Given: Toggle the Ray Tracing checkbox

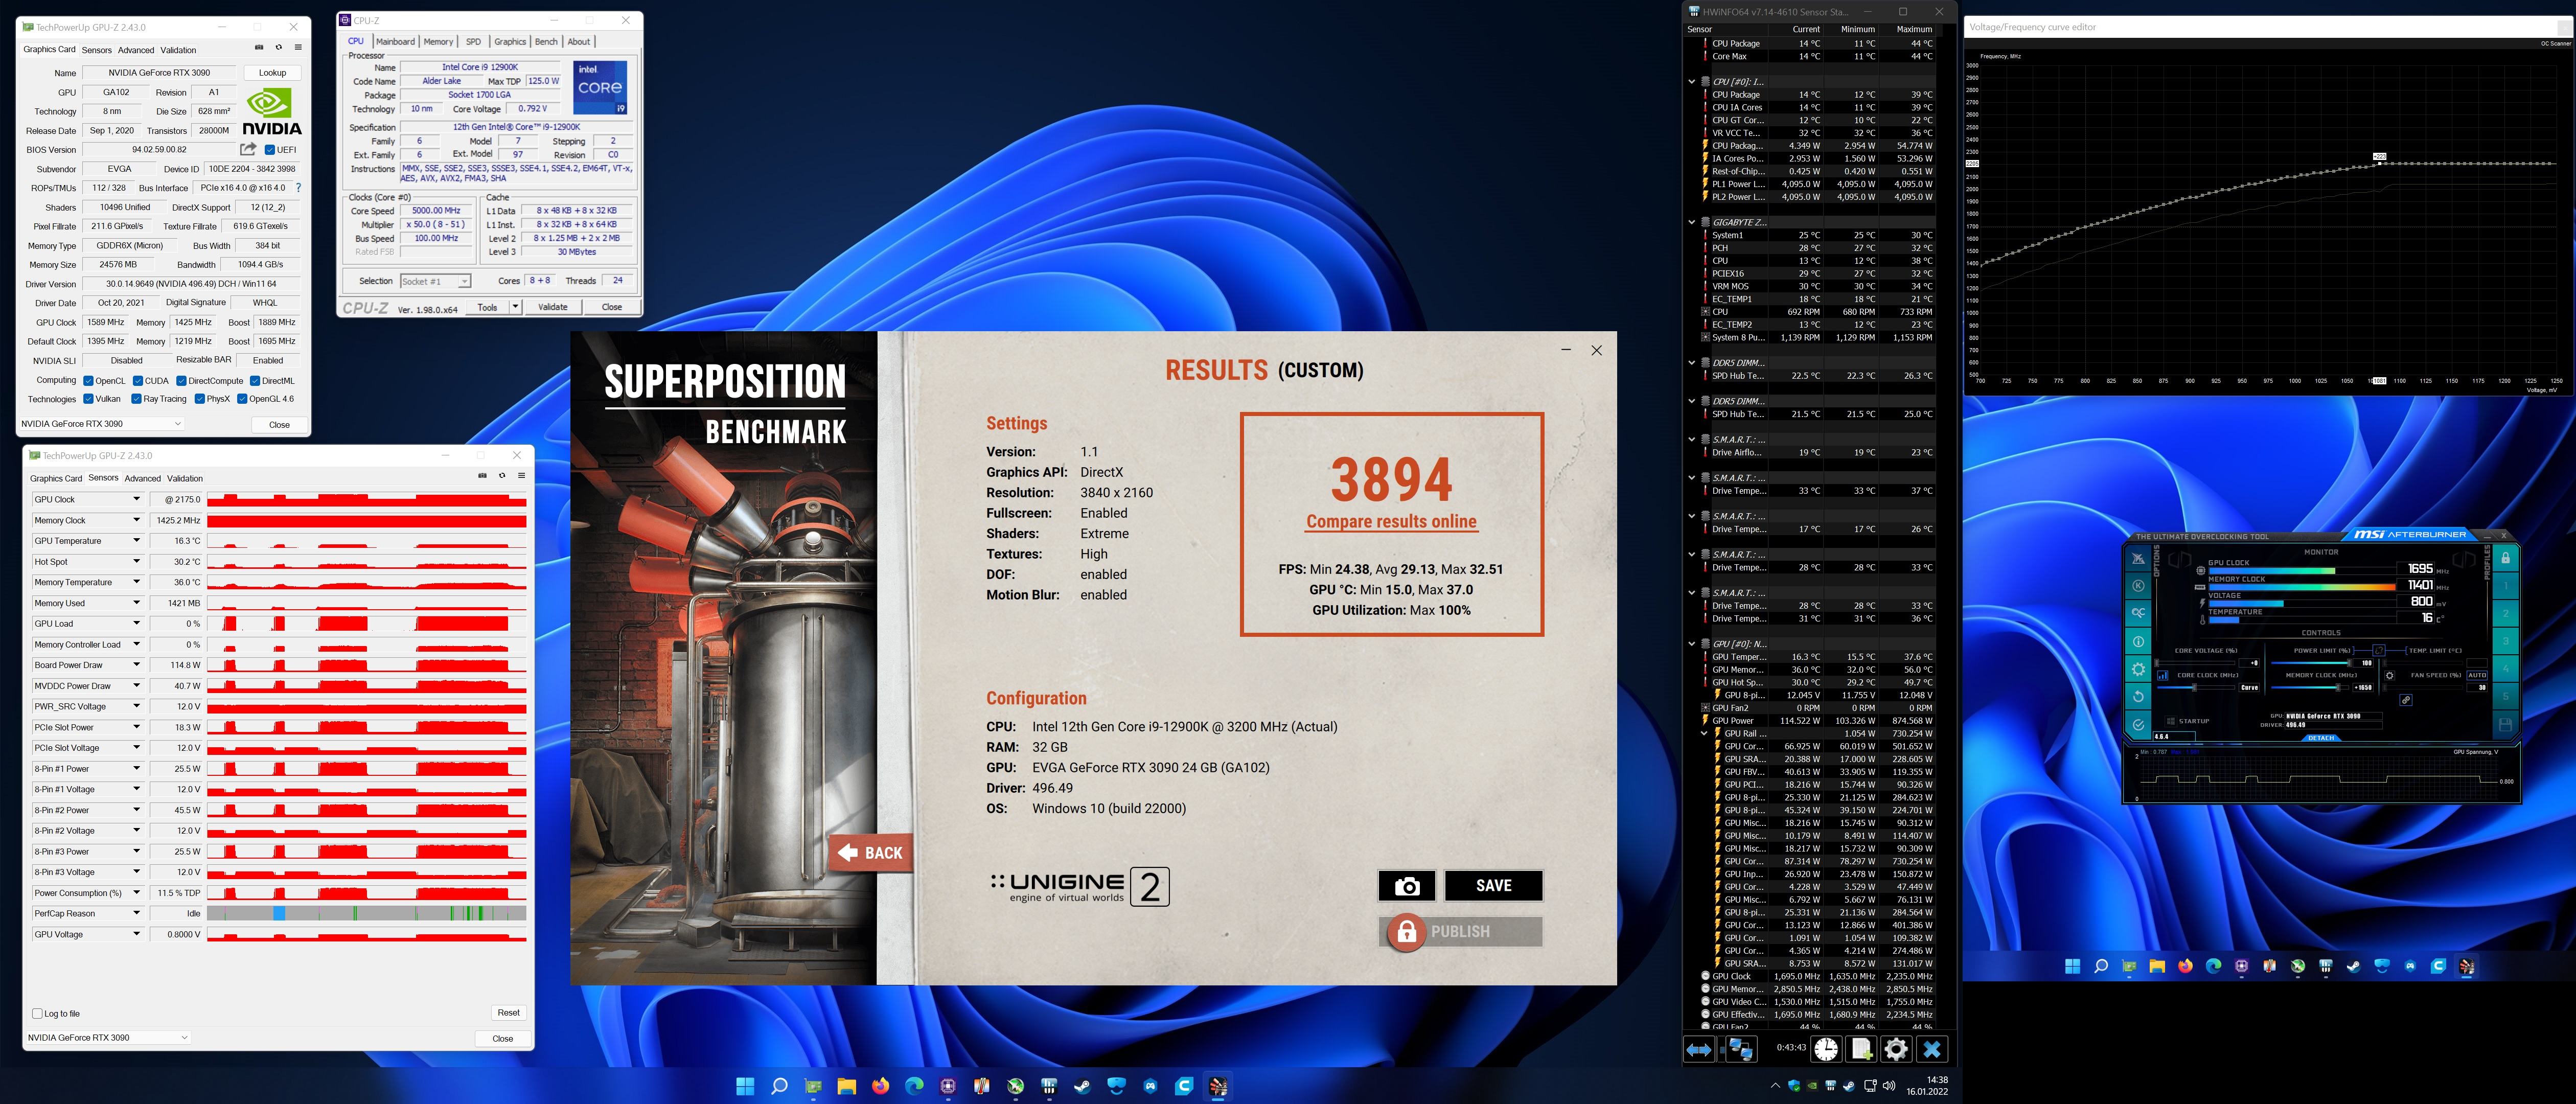Looking at the screenshot, I should point(137,399).
